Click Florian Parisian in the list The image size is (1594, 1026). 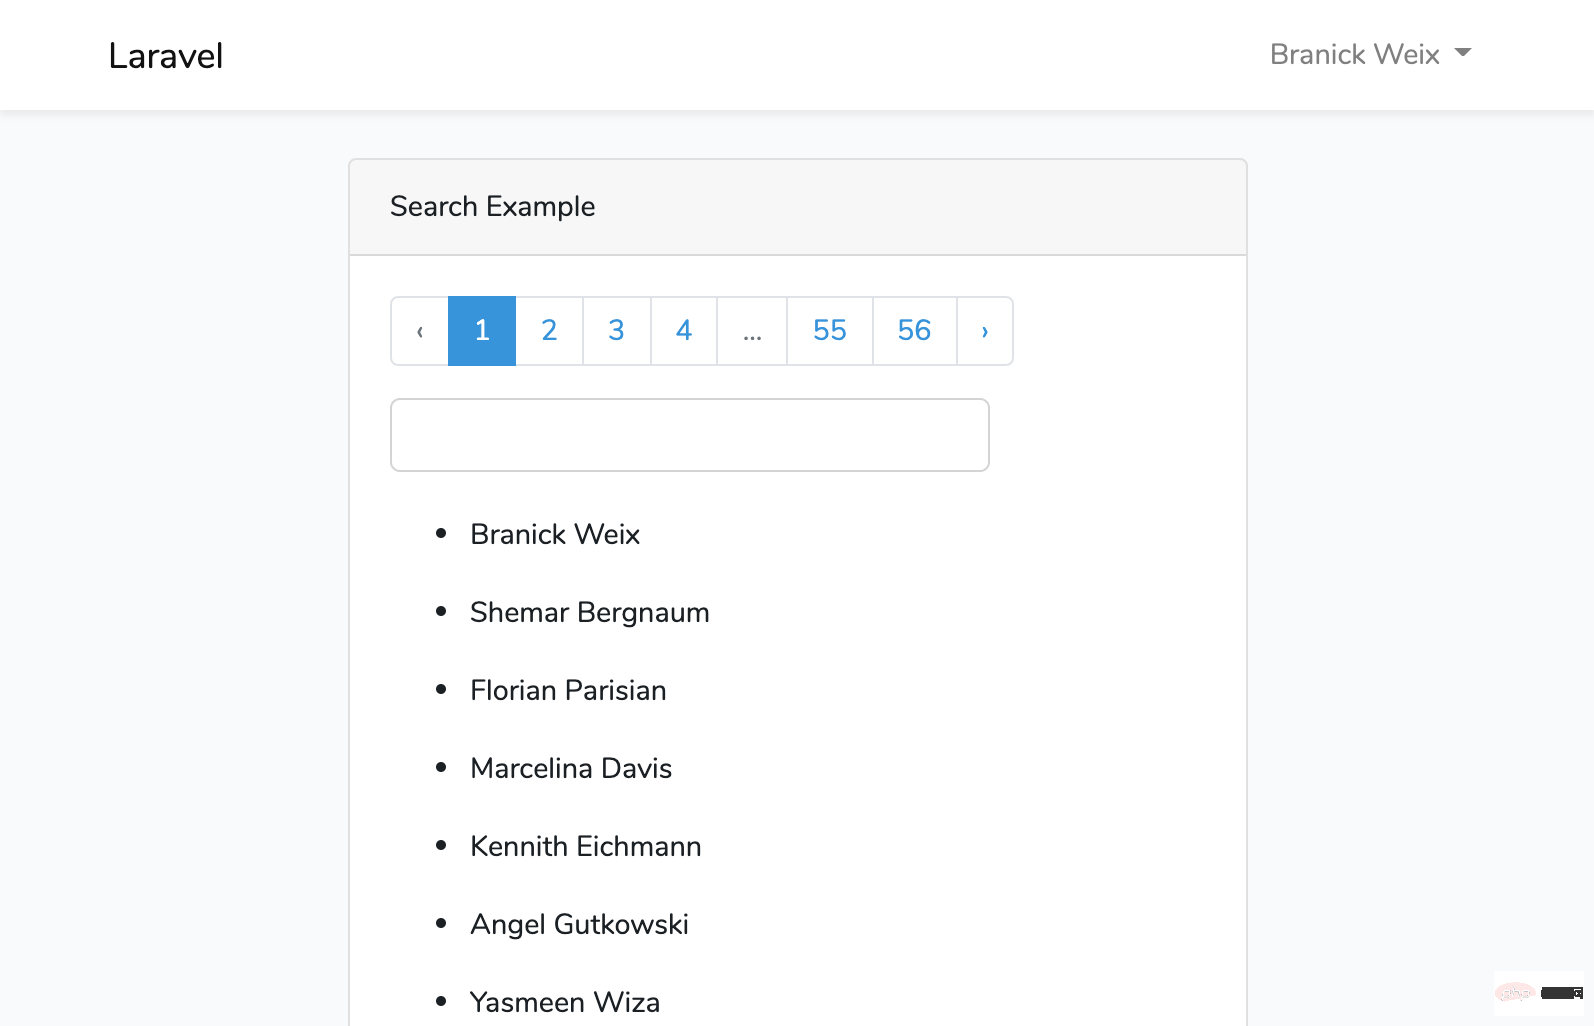pos(568,690)
